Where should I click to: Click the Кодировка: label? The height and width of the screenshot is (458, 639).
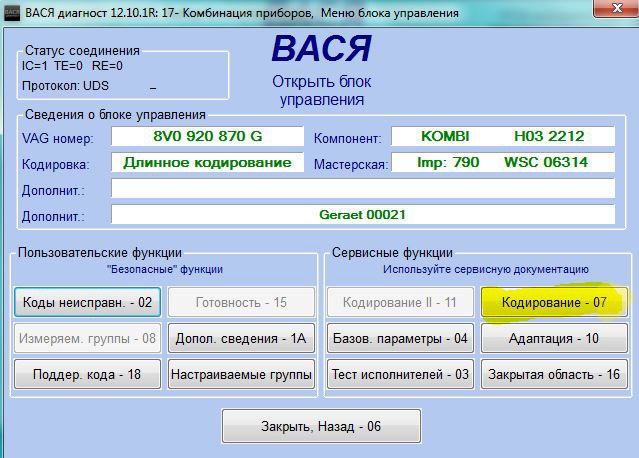click(55, 164)
